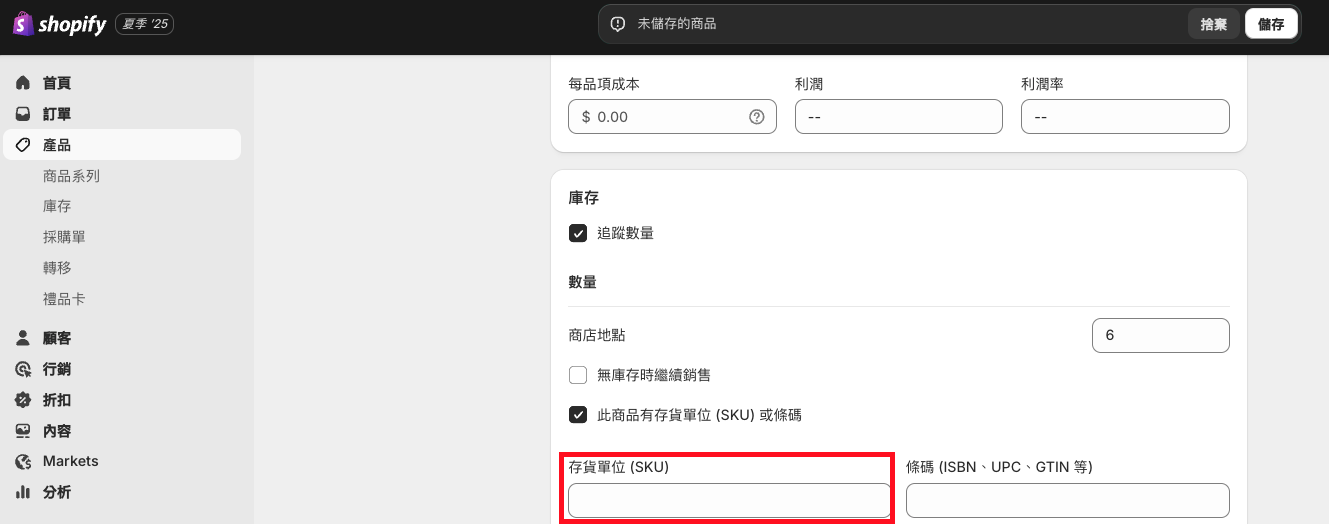Click the home icon beside 首頁
This screenshot has height=524, width=1329.
click(23, 83)
